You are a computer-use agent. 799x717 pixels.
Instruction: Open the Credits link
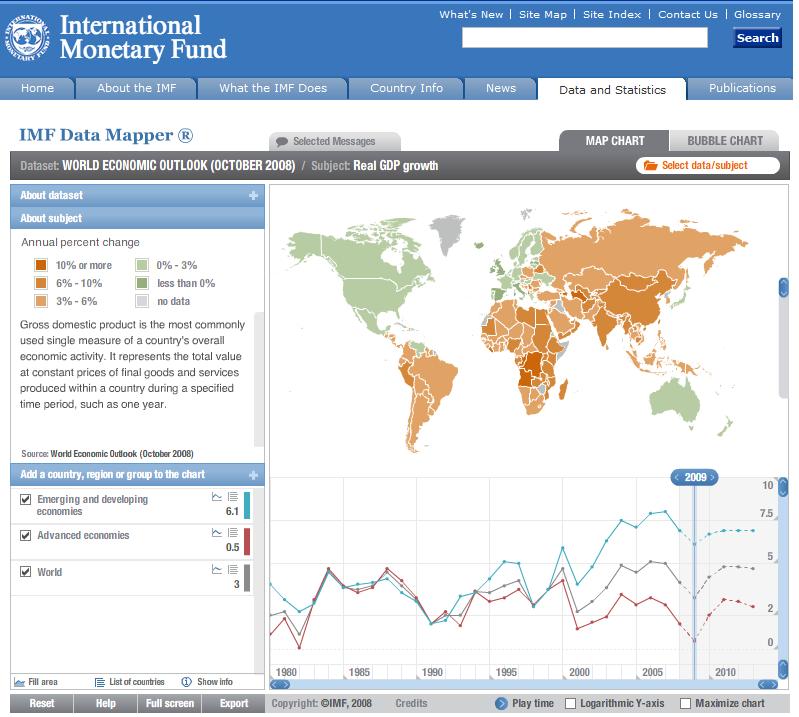[x=411, y=703]
